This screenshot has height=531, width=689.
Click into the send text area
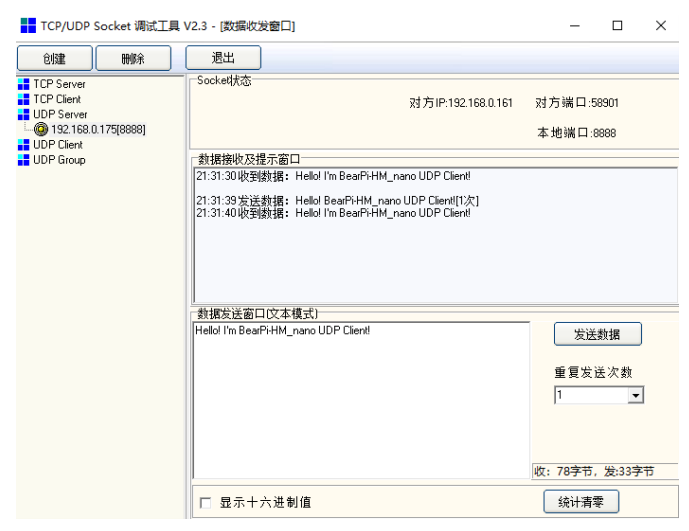pyautogui.click(x=361, y=400)
